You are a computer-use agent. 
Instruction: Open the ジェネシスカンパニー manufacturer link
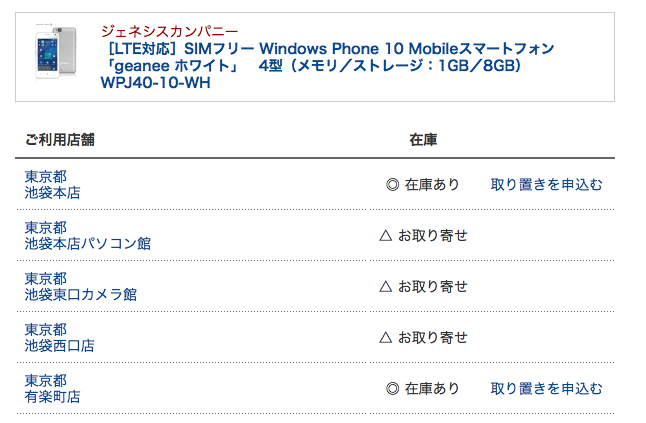(169, 31)
